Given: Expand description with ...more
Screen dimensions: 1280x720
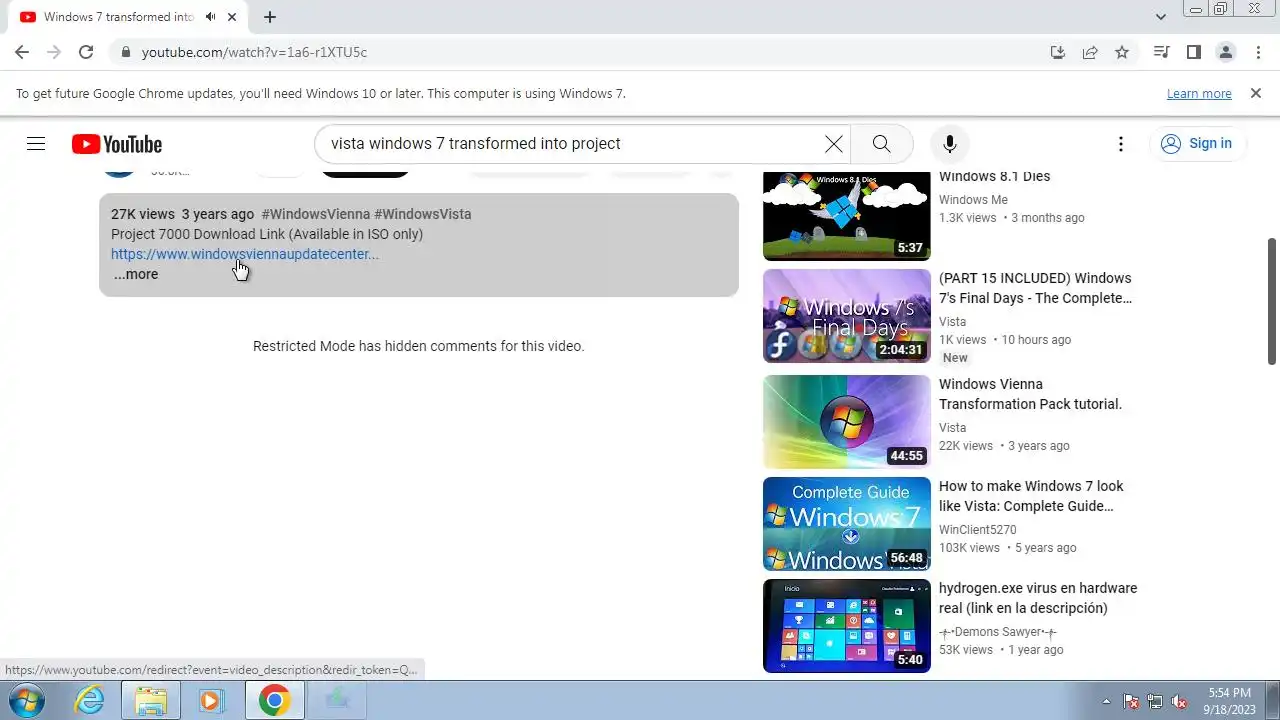Looking at the screenshot, I should click(x=135, y=274).
